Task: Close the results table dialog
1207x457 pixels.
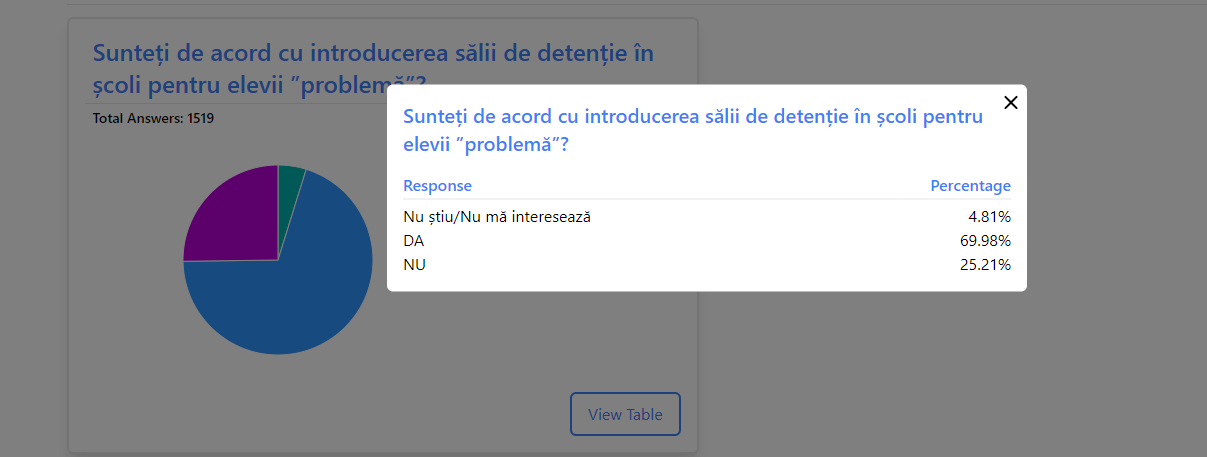Action: coord(1010,102)
